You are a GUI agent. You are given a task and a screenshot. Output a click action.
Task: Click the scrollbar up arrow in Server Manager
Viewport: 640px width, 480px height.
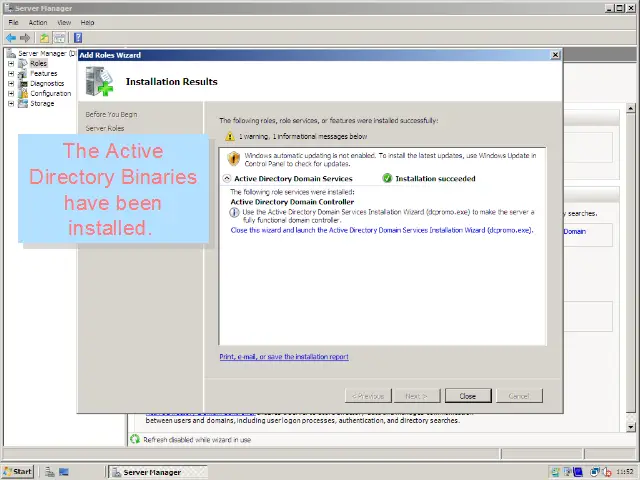click(x=631, y=108)
